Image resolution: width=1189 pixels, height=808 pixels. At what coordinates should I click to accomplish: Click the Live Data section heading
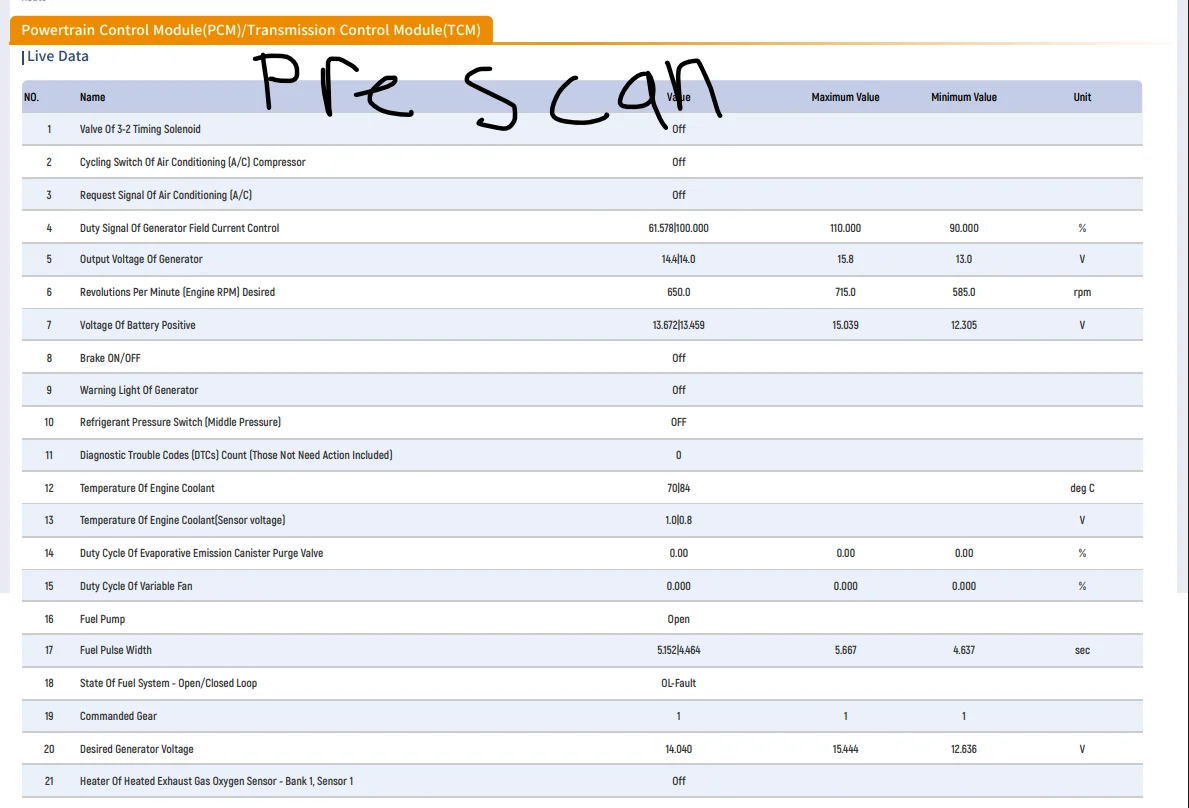pyautogui.click(x=57, y=57)
